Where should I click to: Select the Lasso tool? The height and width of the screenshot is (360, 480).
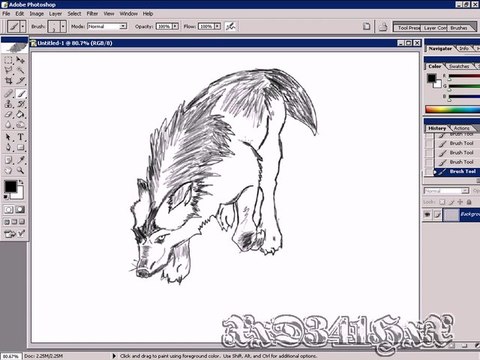coord(8,70)
